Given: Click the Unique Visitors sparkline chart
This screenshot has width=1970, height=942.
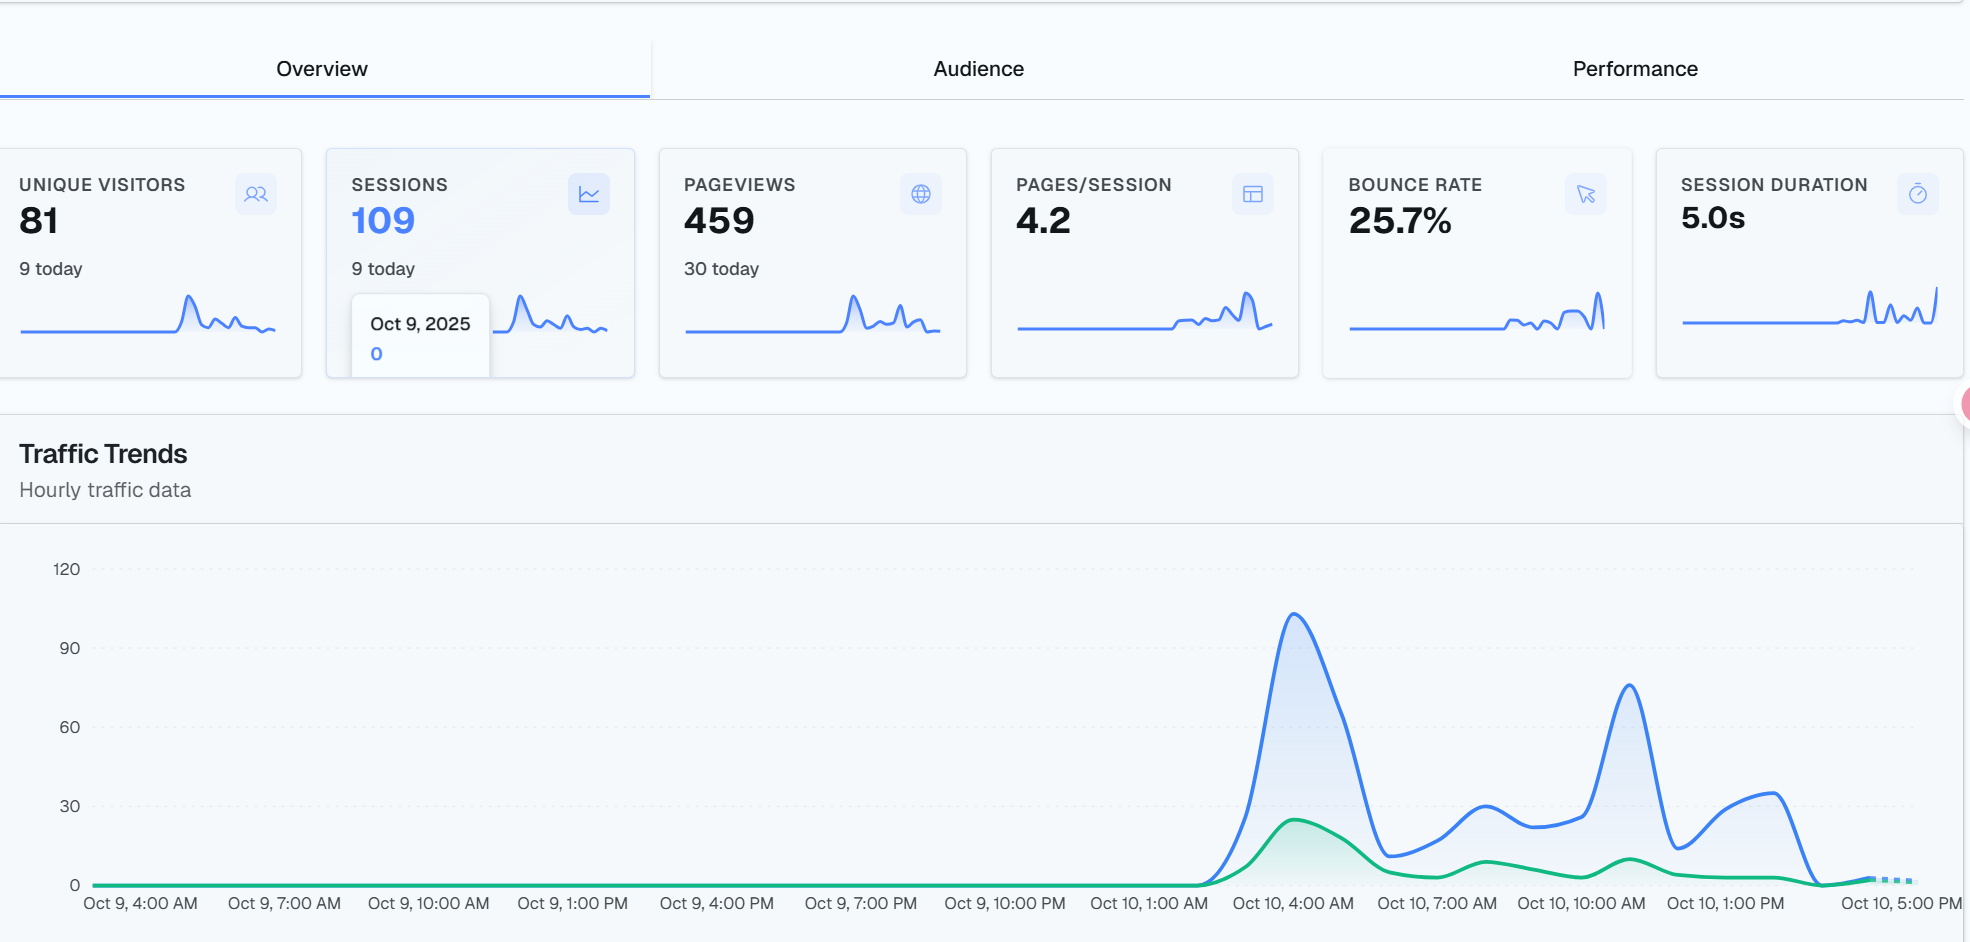Looking at the screenshot, I should (x=148, y=314).
